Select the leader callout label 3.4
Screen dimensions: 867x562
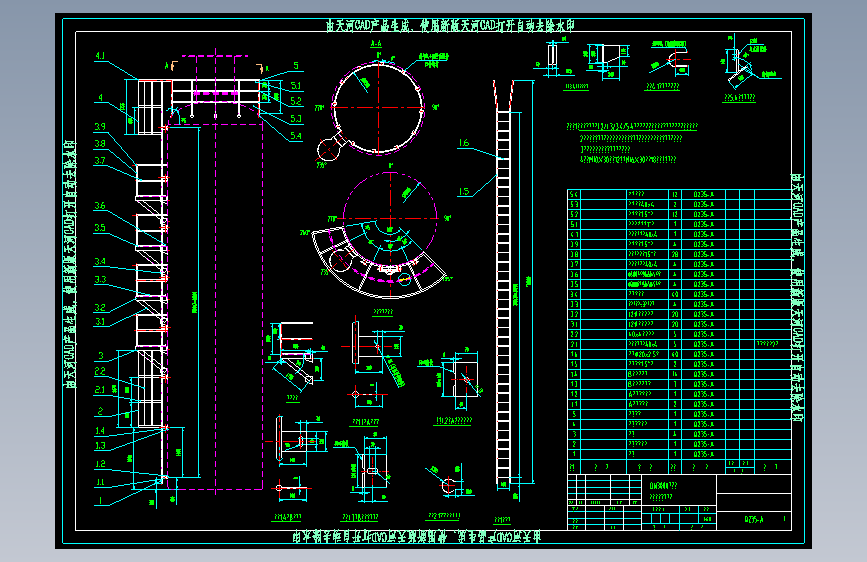point(100,261)
